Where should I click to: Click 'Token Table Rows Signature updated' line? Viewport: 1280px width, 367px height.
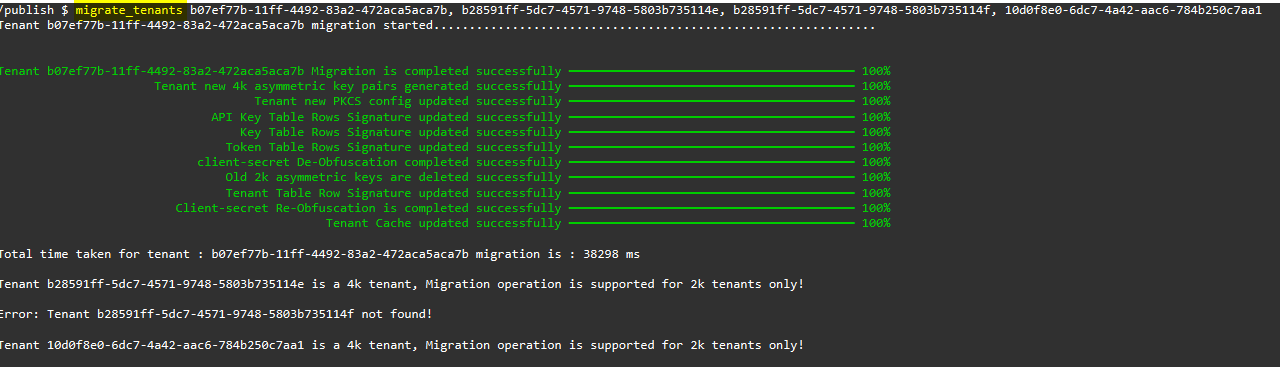[x=393, y=147]
